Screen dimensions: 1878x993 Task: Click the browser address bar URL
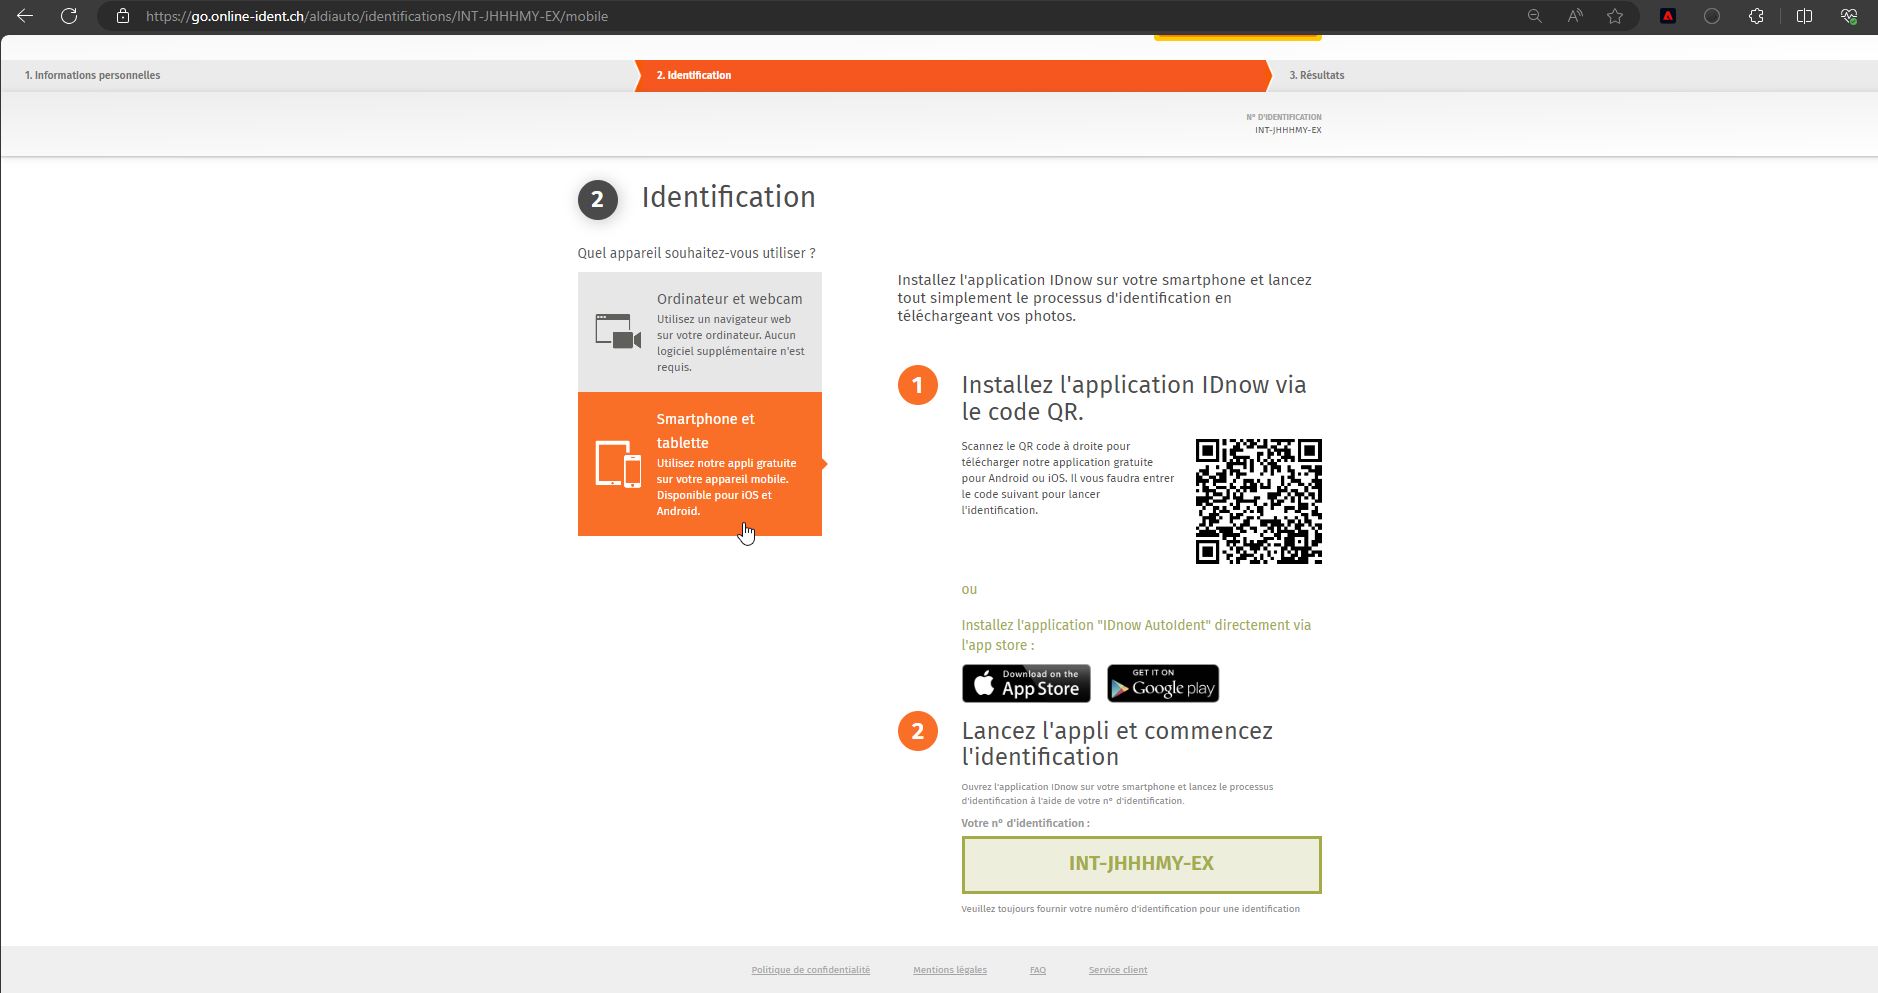[377, 16]
